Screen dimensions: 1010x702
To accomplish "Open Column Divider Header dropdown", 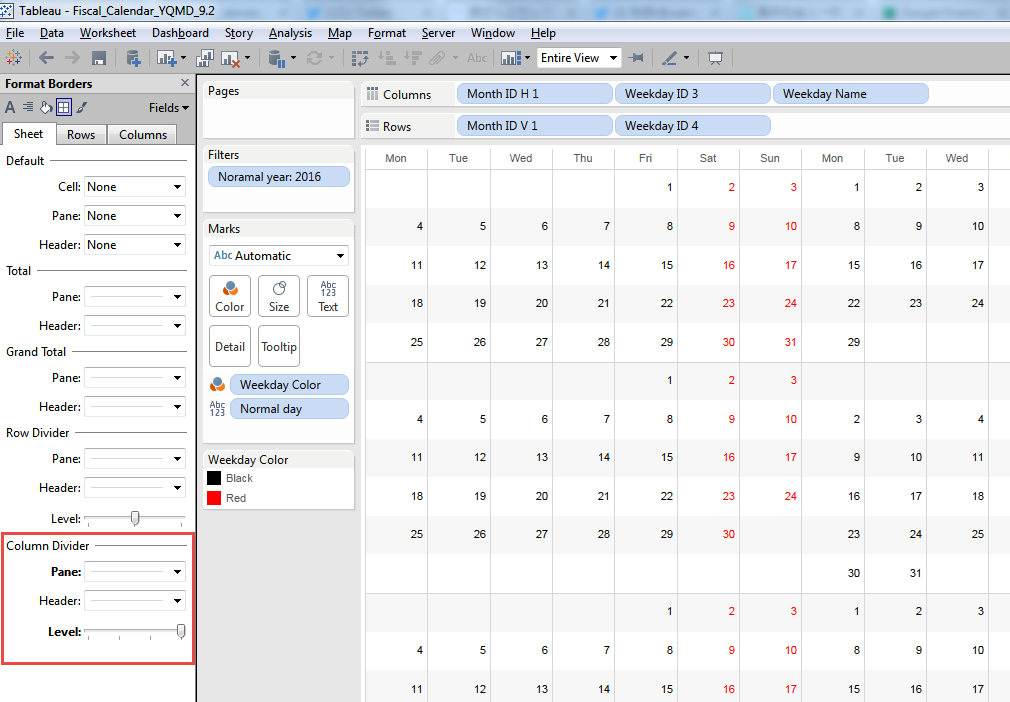I will click(x=135, y=601).
